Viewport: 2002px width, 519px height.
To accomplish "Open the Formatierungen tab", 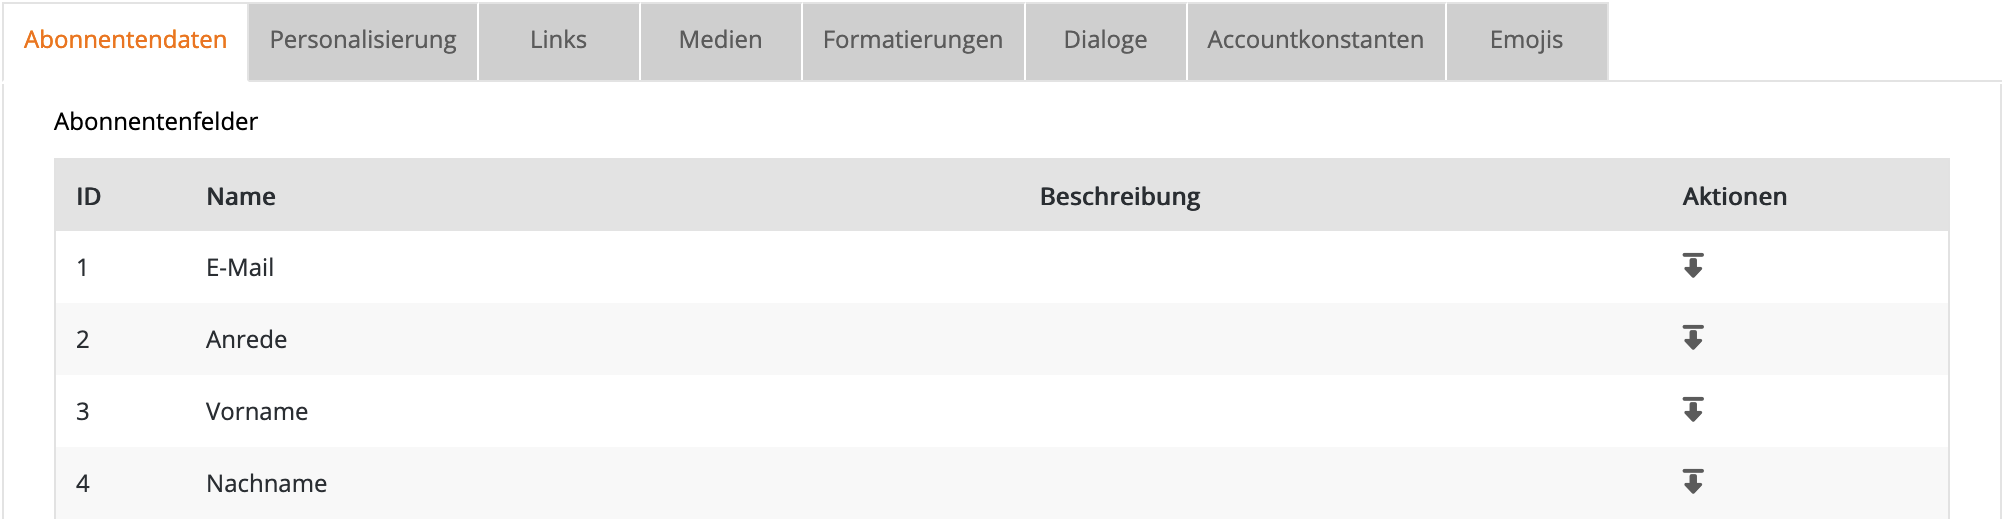I will [912, 40].
